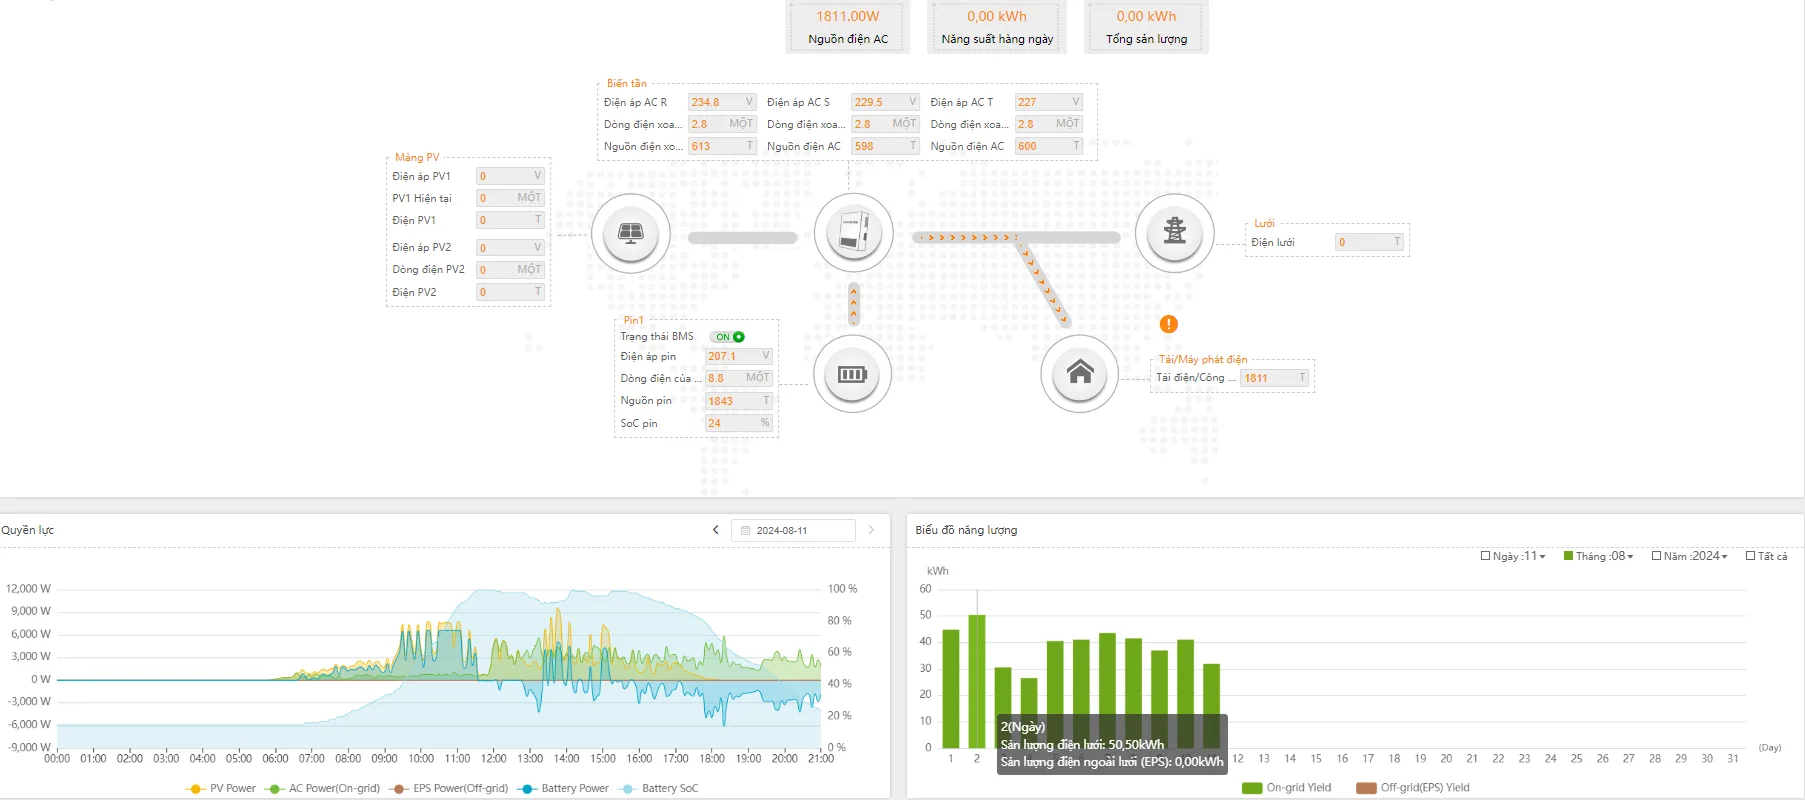Toggle EPS Power(Off-grid) series in legend
This screenshot has width=1805, height=800.
449,788
